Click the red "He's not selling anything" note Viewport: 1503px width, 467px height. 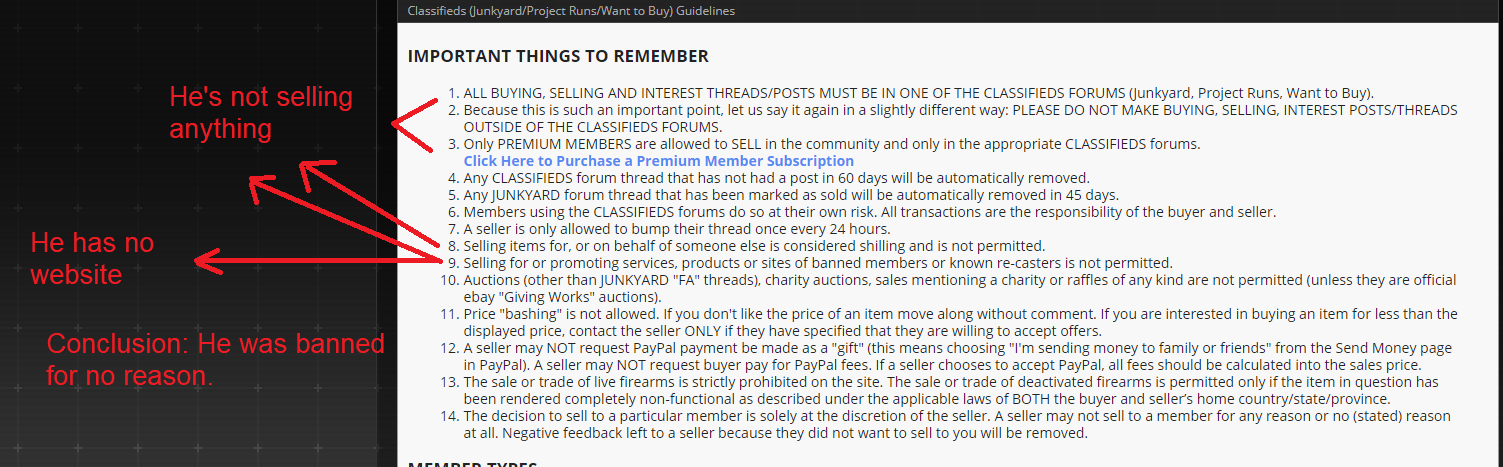tap(261, 113)
